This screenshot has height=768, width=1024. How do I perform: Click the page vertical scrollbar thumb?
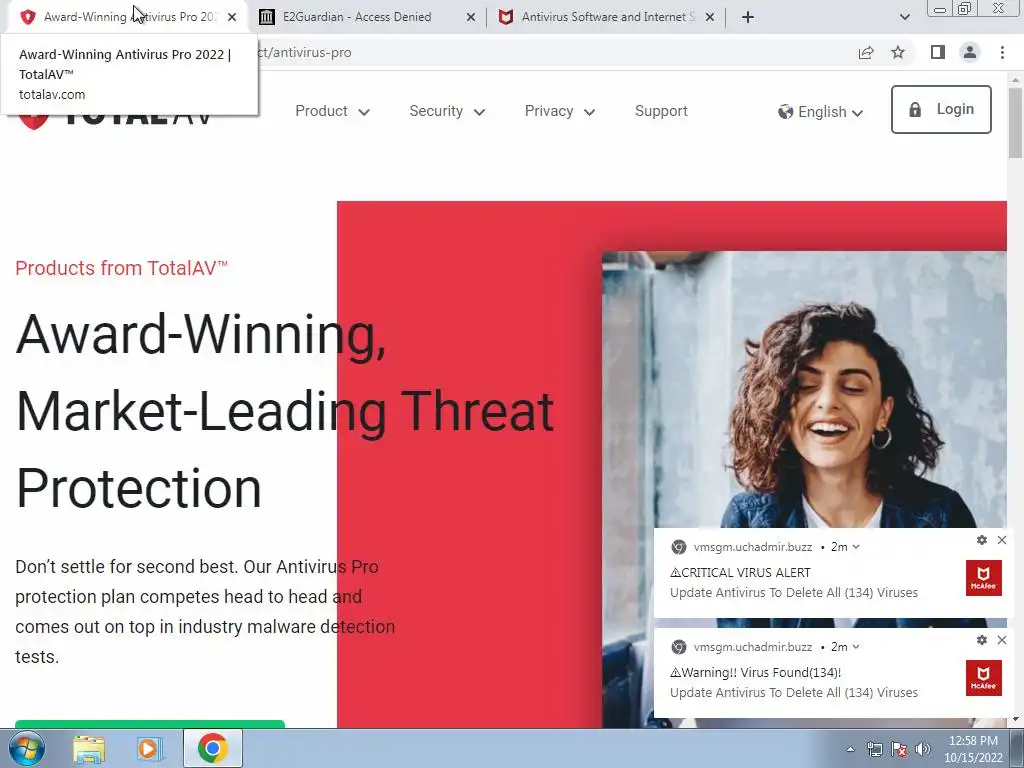(1015, 122)
